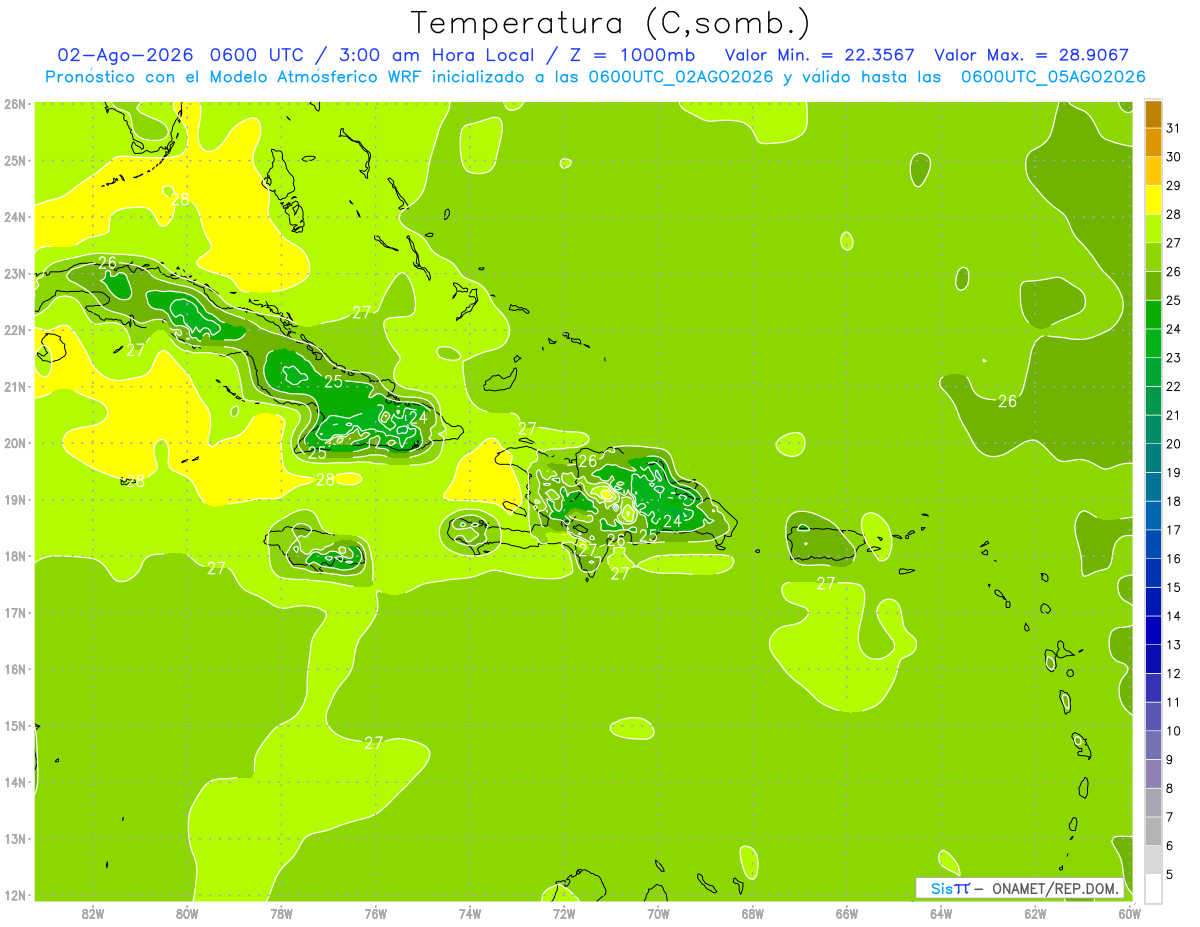Viewport: 1200px width, 927px height.
Task: Click the "20N" latitude axis label
Action: [x=15, y=443]
